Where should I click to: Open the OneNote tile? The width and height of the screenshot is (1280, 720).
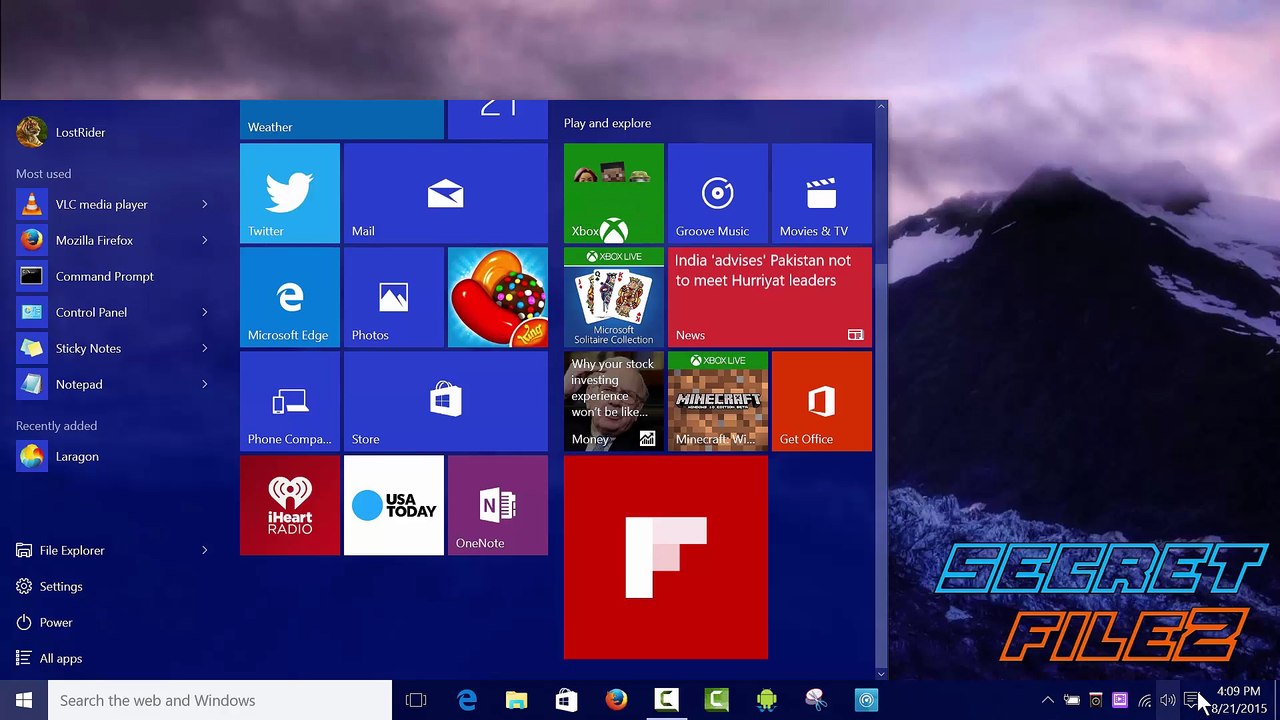498,505
